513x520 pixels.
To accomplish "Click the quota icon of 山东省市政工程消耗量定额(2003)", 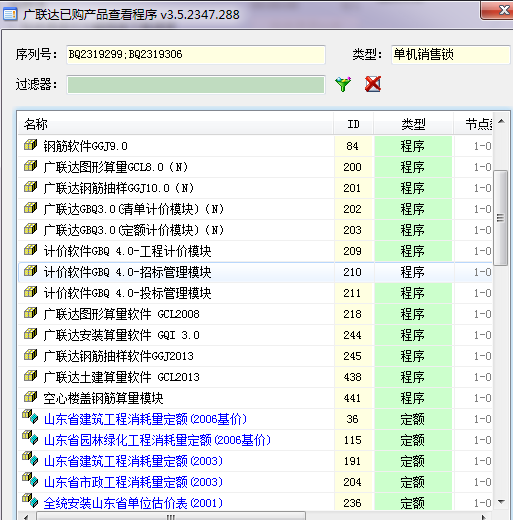I will [x=30, y=480].
